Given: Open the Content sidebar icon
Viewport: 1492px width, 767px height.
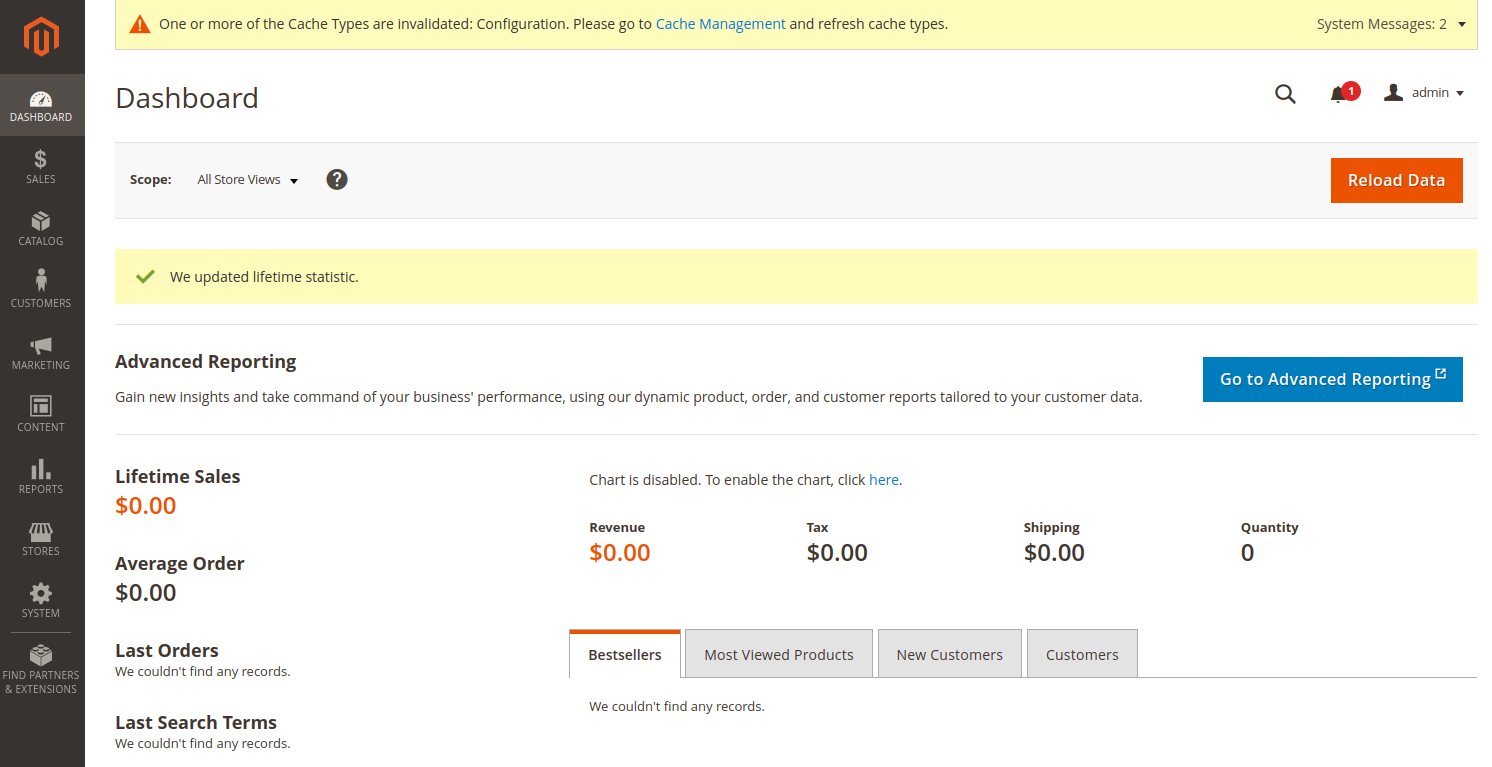Looking at the screenshot, I should point(41,406).
